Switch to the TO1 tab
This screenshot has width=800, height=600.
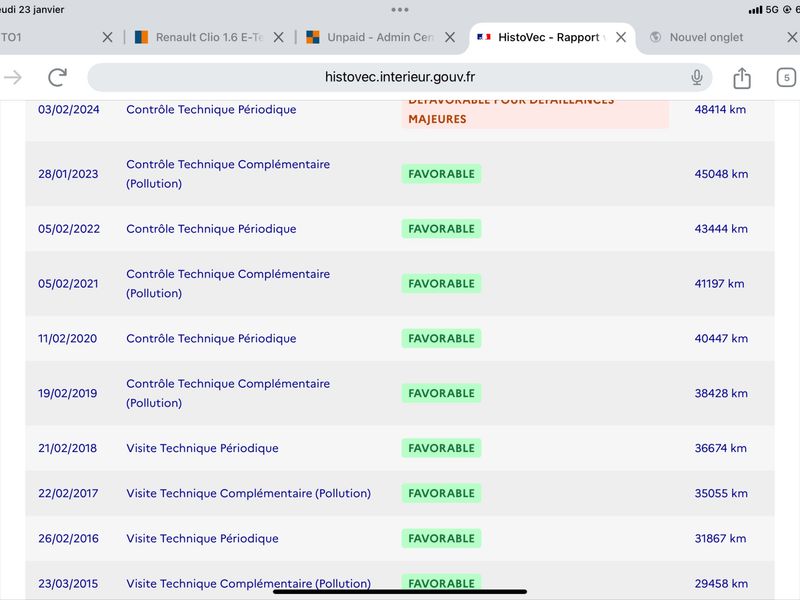point(11,37)
